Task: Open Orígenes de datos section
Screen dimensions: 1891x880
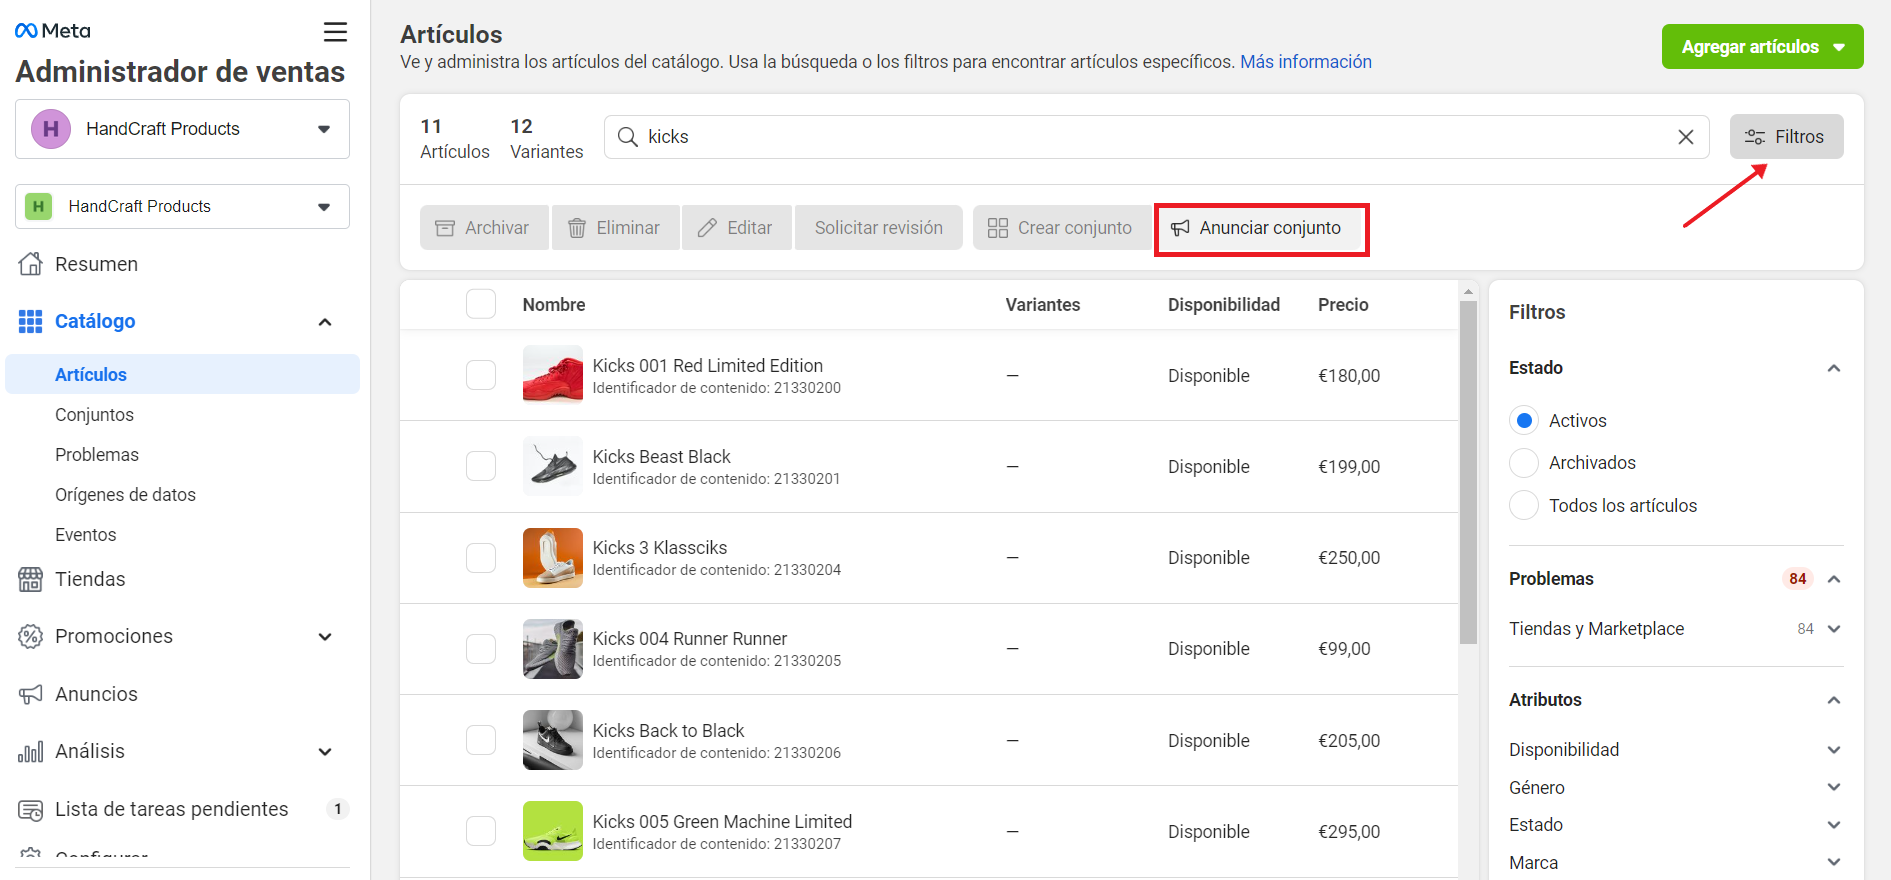Action: click(x=125, y=495)
